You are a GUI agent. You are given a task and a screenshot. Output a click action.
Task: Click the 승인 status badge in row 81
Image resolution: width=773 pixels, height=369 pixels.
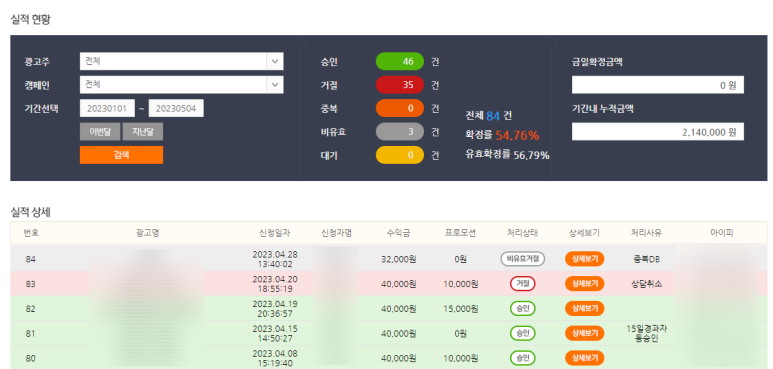point(523,333)
